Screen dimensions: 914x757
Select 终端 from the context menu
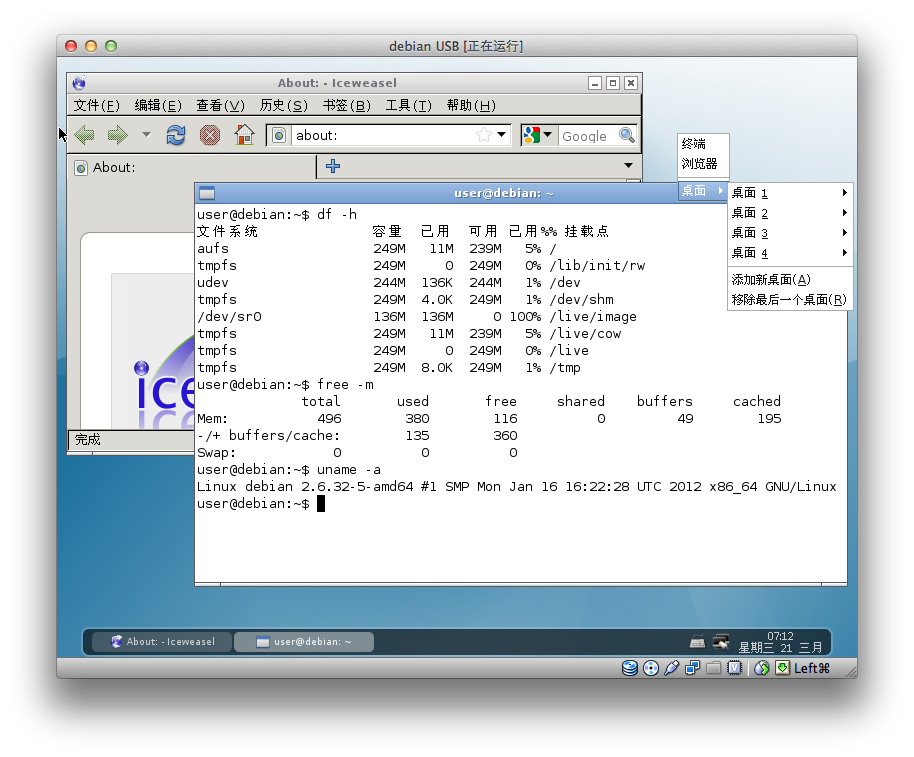tap(694, 144)
